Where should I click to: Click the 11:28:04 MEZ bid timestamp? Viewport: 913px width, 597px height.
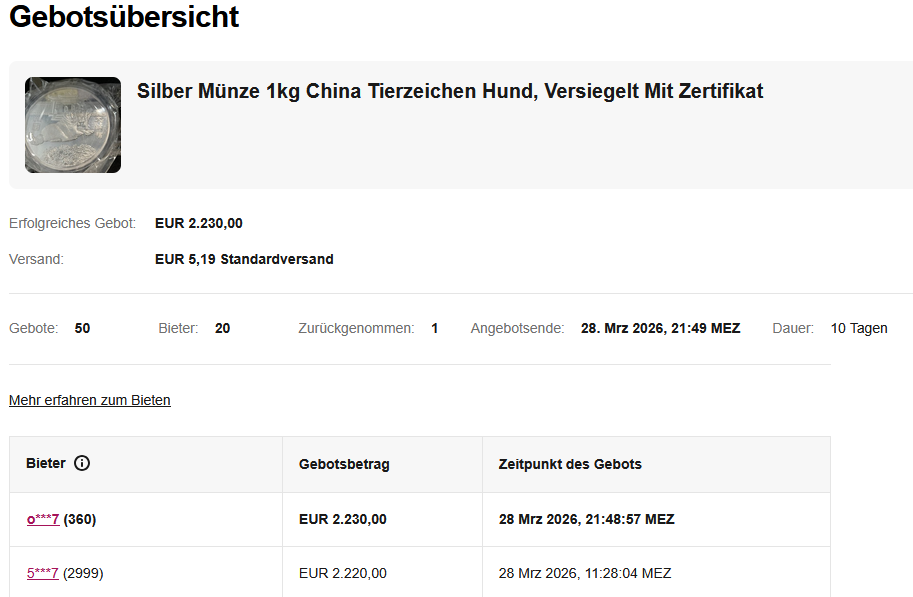click(585, 573)
